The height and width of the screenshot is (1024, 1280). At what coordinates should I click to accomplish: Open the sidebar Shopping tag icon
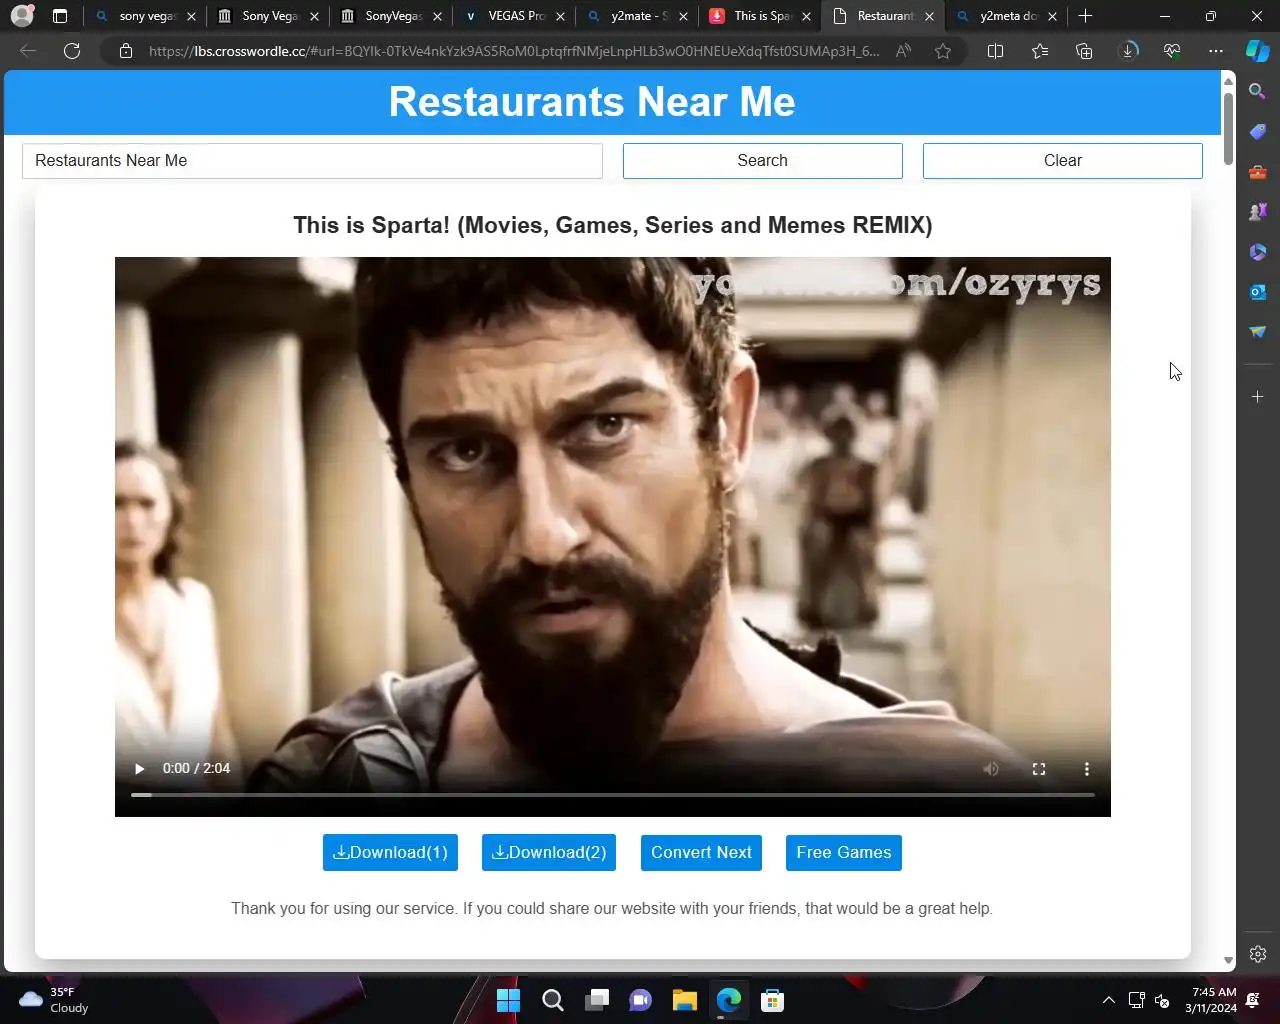1258,131
